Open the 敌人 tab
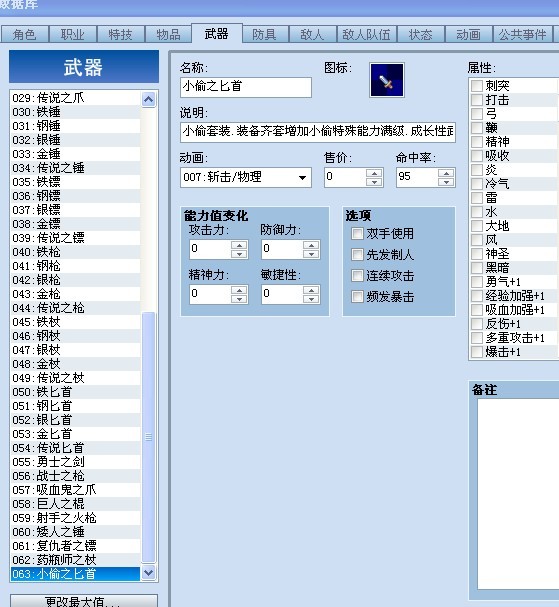The height and width of the screenshot is (607, 559). pos(312,34)
